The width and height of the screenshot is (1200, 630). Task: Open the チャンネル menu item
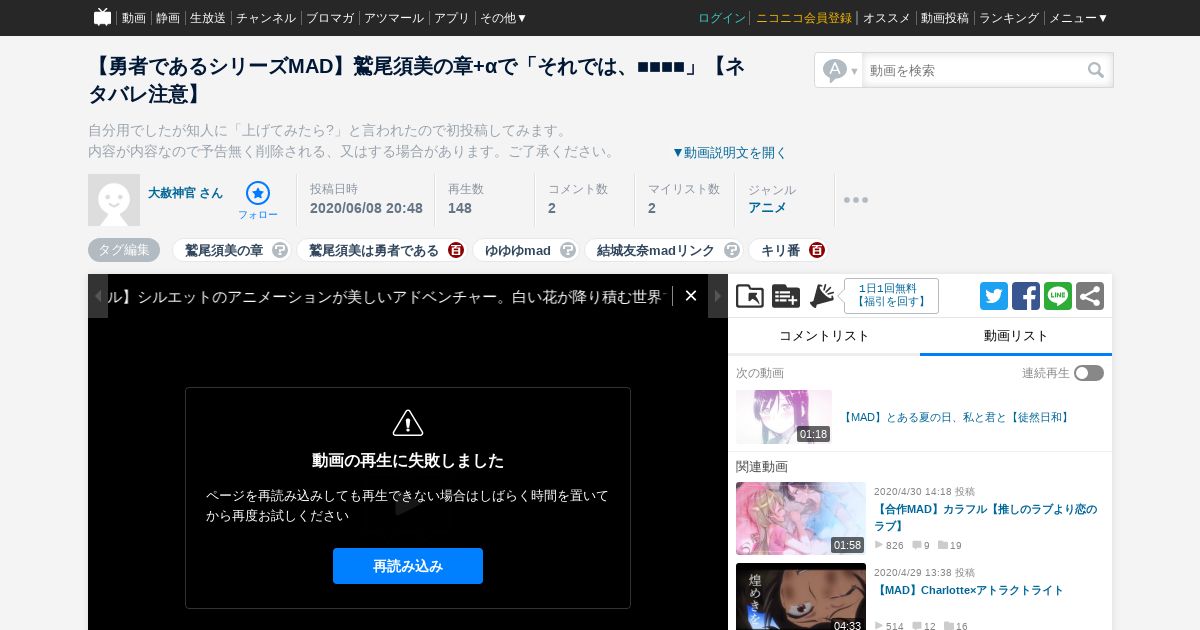coord(266,18)
